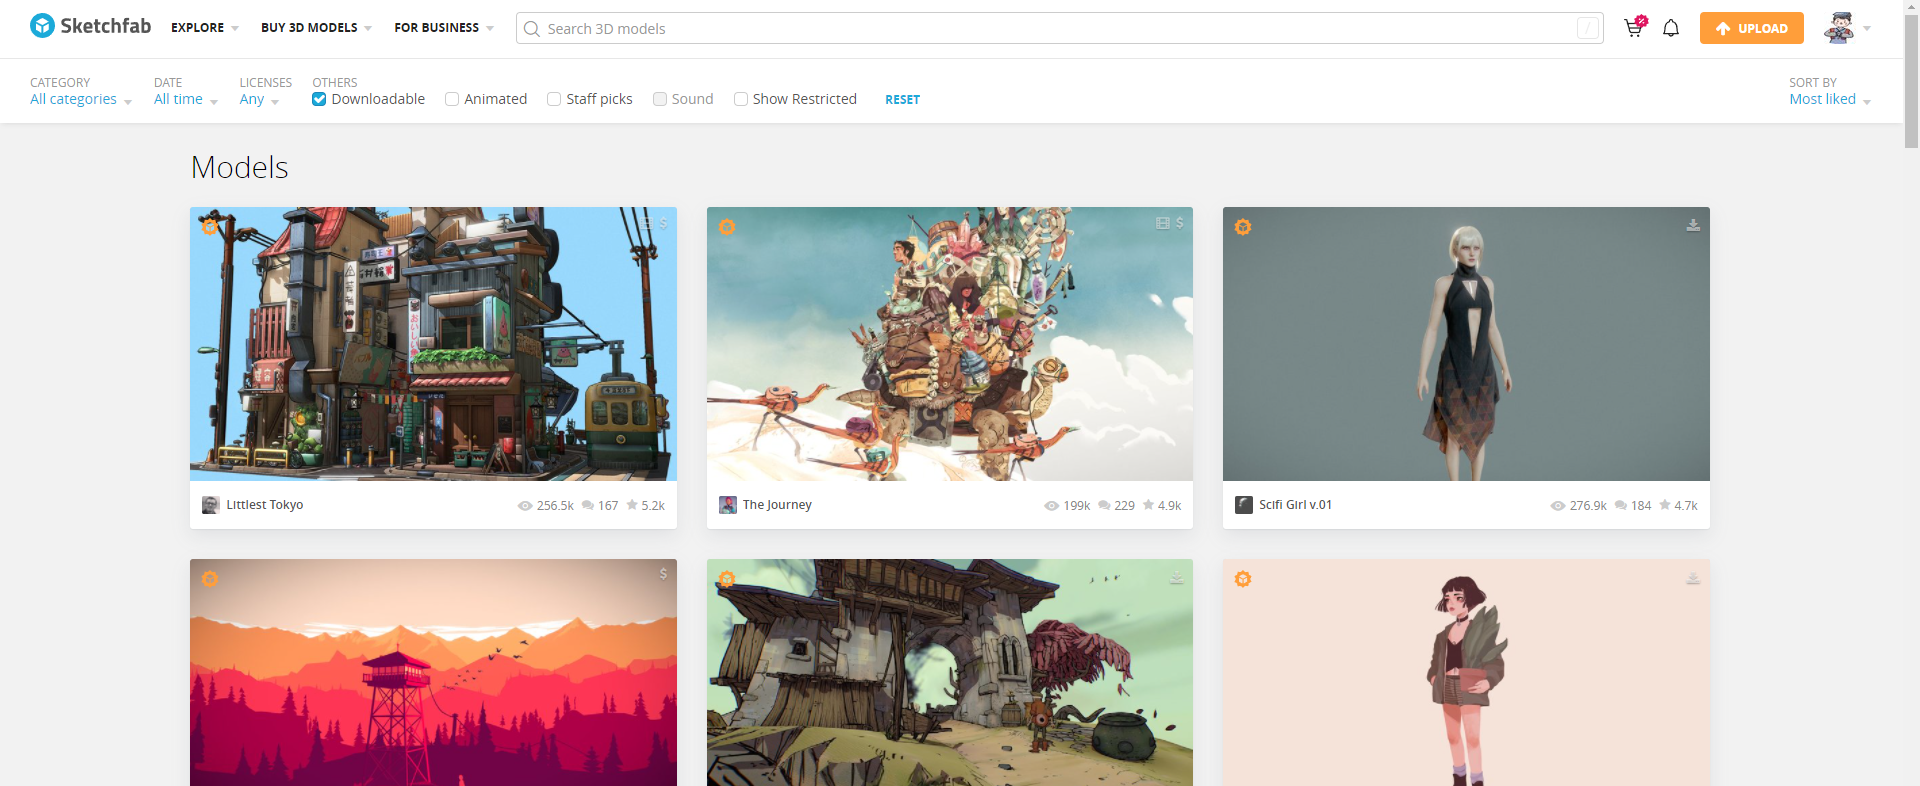The height and width of the screenshot is (786, 1920).
Task: Click likes star on The Journey
Action: [1148, 505]
